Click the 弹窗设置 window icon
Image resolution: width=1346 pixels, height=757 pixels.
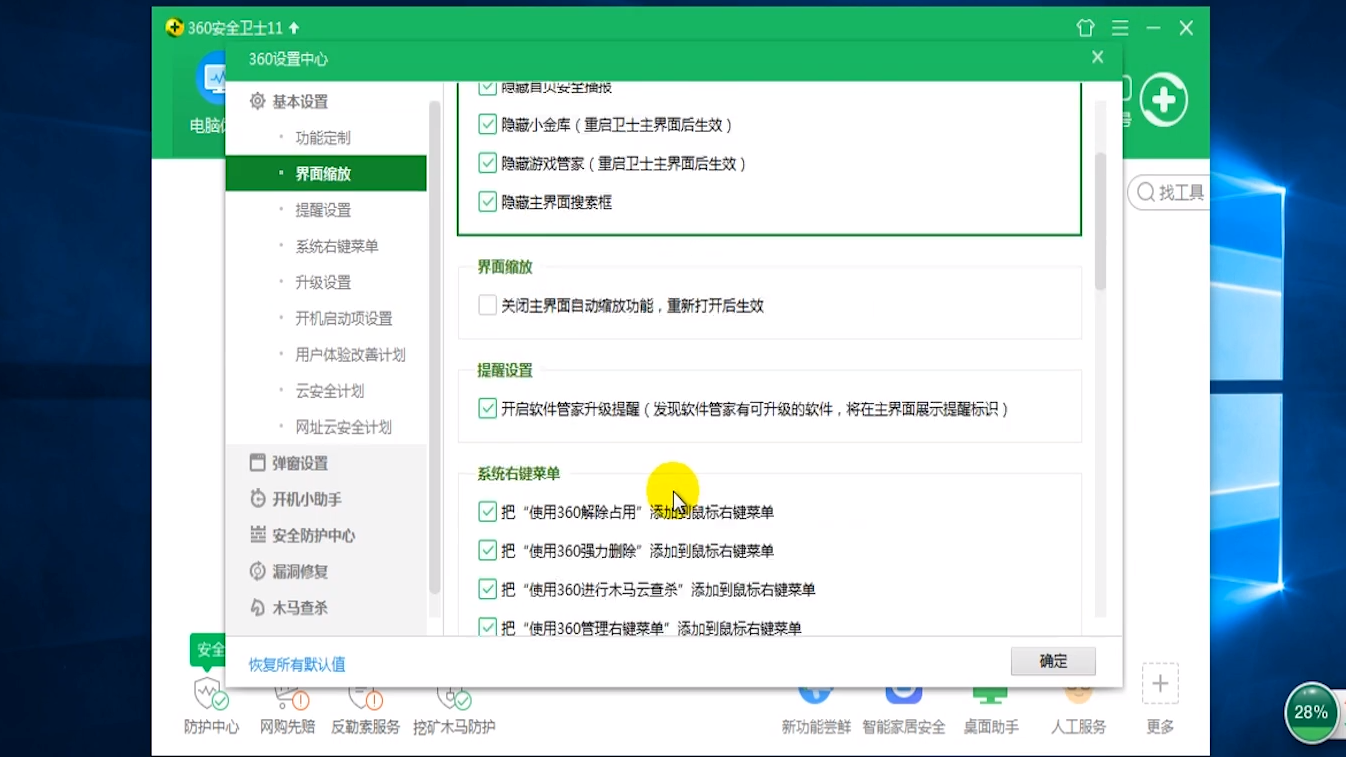tap(257, 463)
